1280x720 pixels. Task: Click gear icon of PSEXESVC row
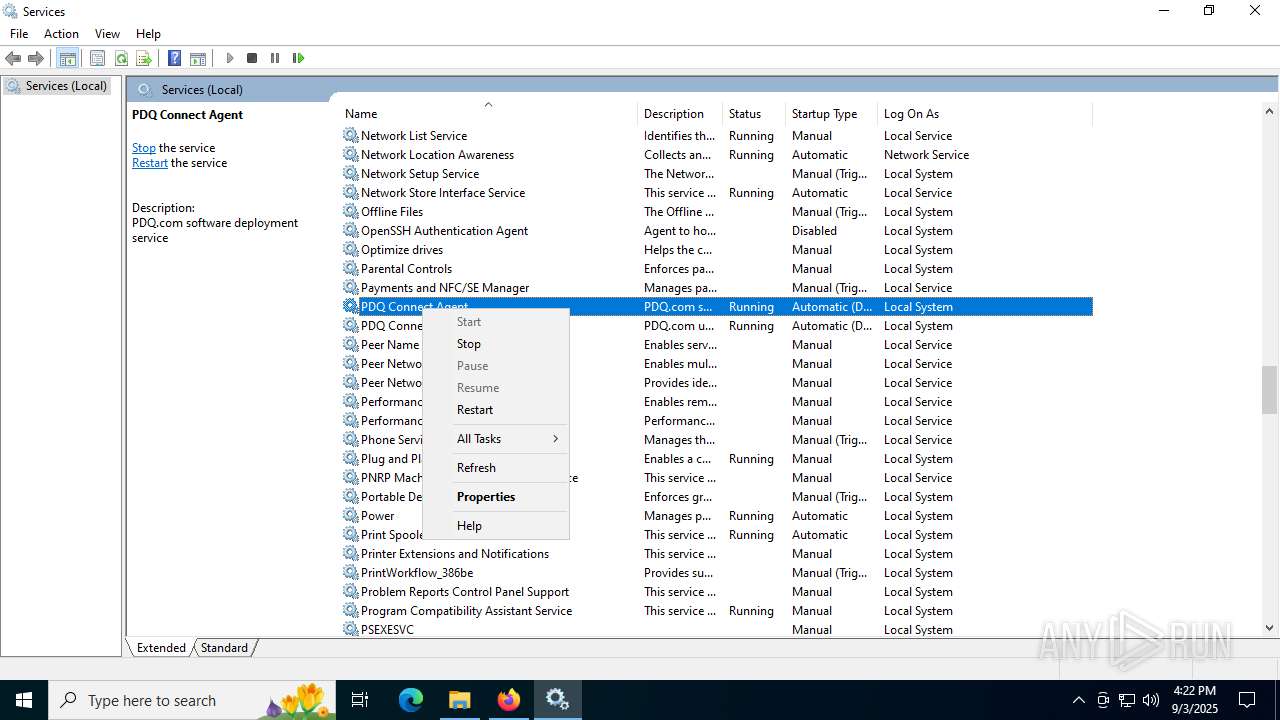pyautogui.click(x=350, y=629)
